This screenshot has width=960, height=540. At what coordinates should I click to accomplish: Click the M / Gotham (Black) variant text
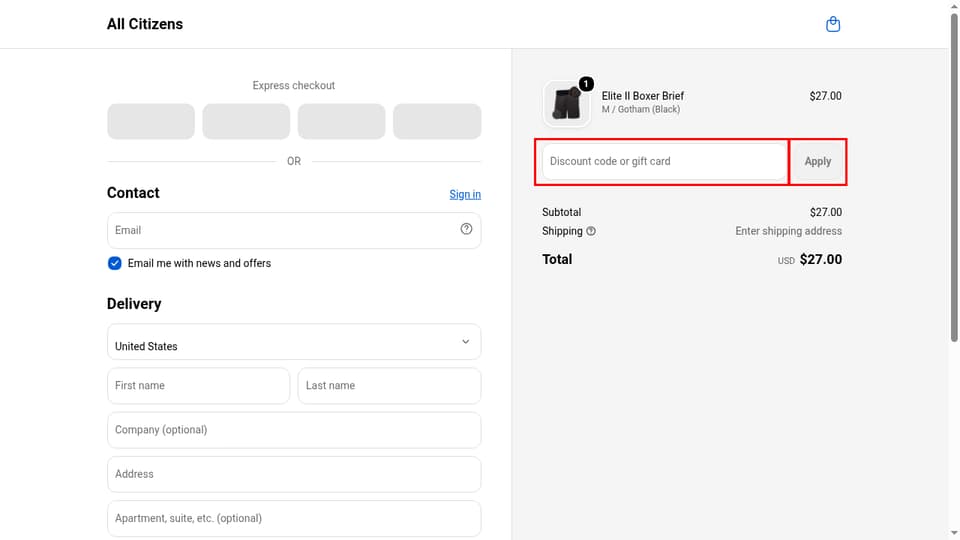[x=640, y=110]
